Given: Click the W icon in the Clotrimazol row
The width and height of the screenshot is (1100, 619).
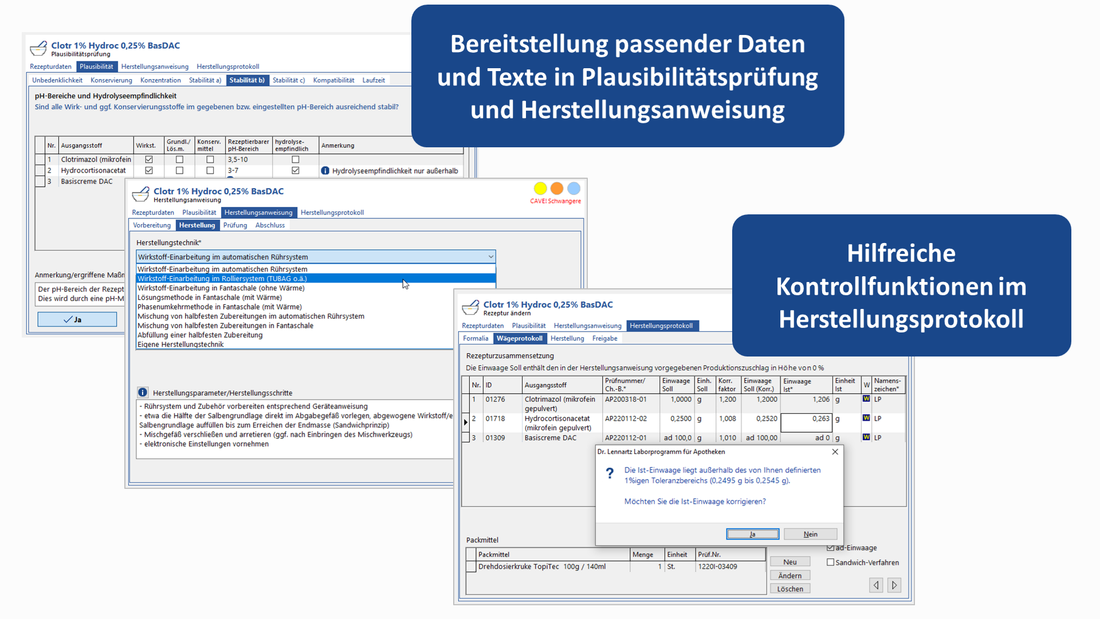Looking at the screenshot, I should tap(866, 399).
